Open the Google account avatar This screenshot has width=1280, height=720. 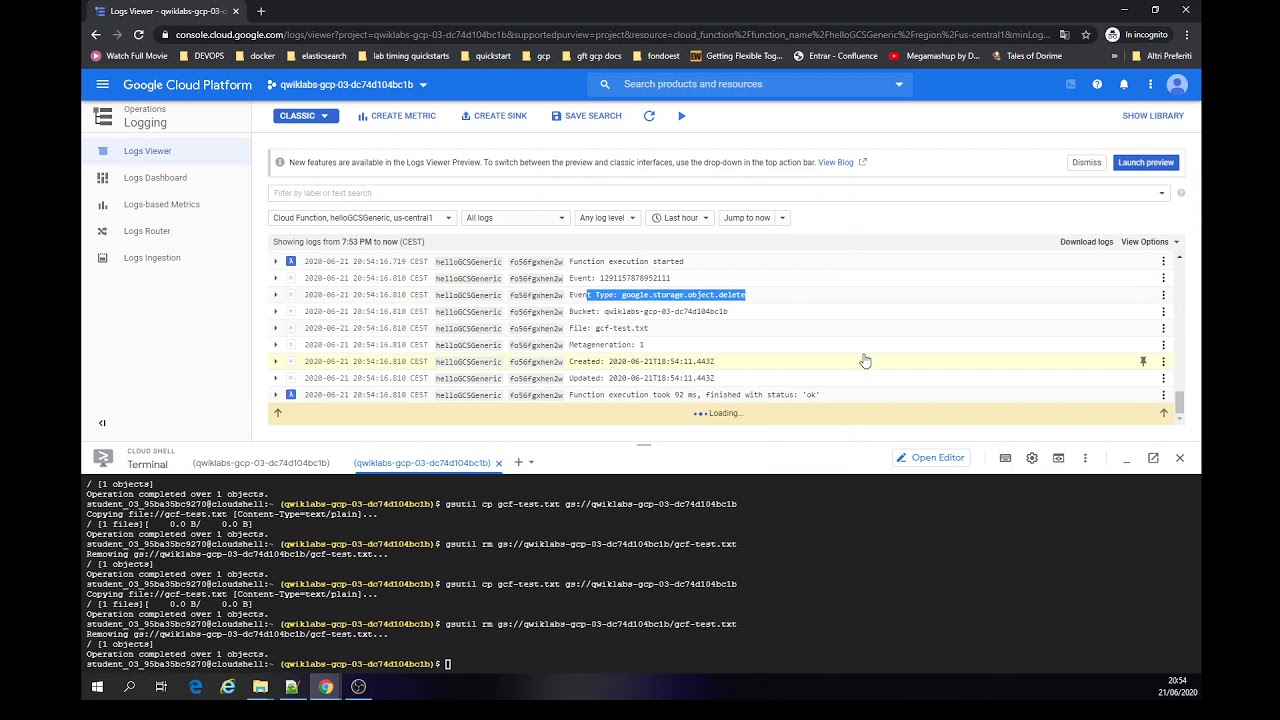coord(1177,85)
